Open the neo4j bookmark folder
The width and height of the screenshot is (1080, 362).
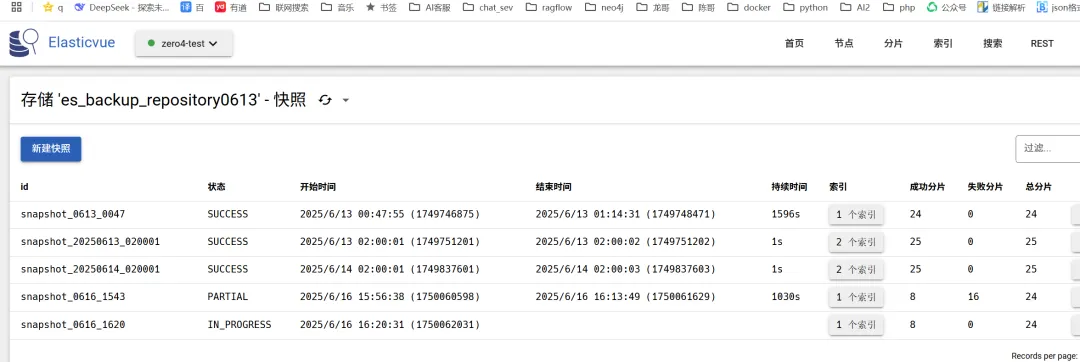coord(604,8)
